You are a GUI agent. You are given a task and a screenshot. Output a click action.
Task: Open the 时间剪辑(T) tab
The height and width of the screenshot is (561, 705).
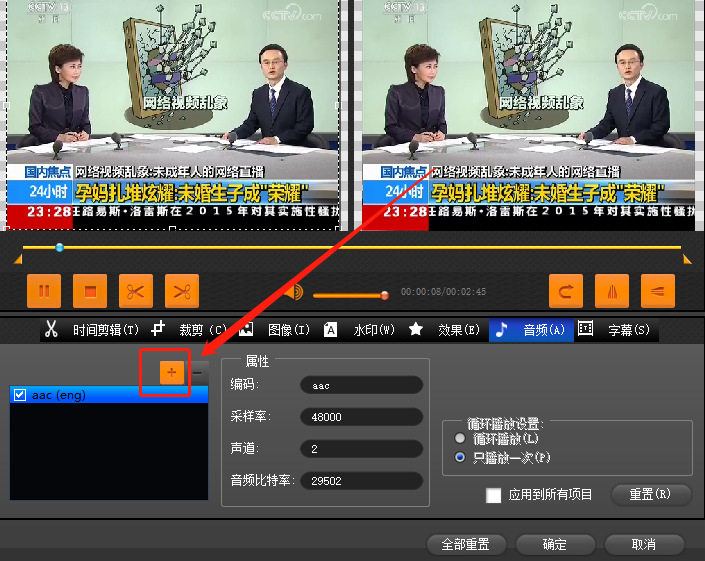click(106, 330)
